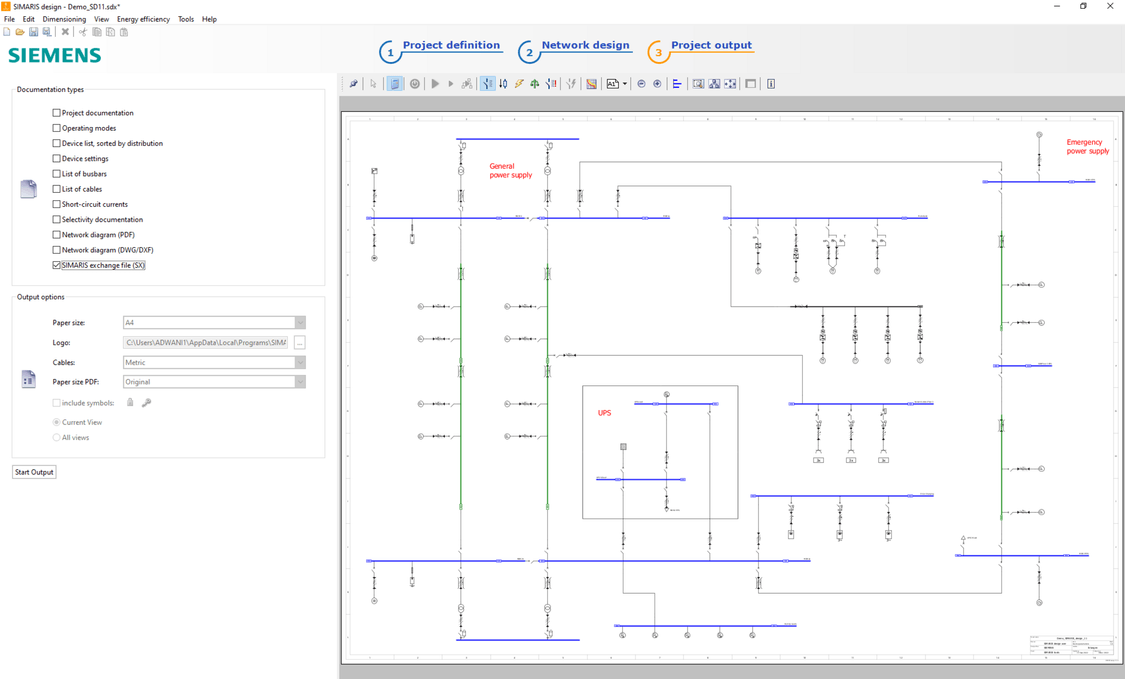This screenshot has height=679, width=1125.
Task: Select the zoom-in magnifier icon on the toolbar
Action: (657, 83)
